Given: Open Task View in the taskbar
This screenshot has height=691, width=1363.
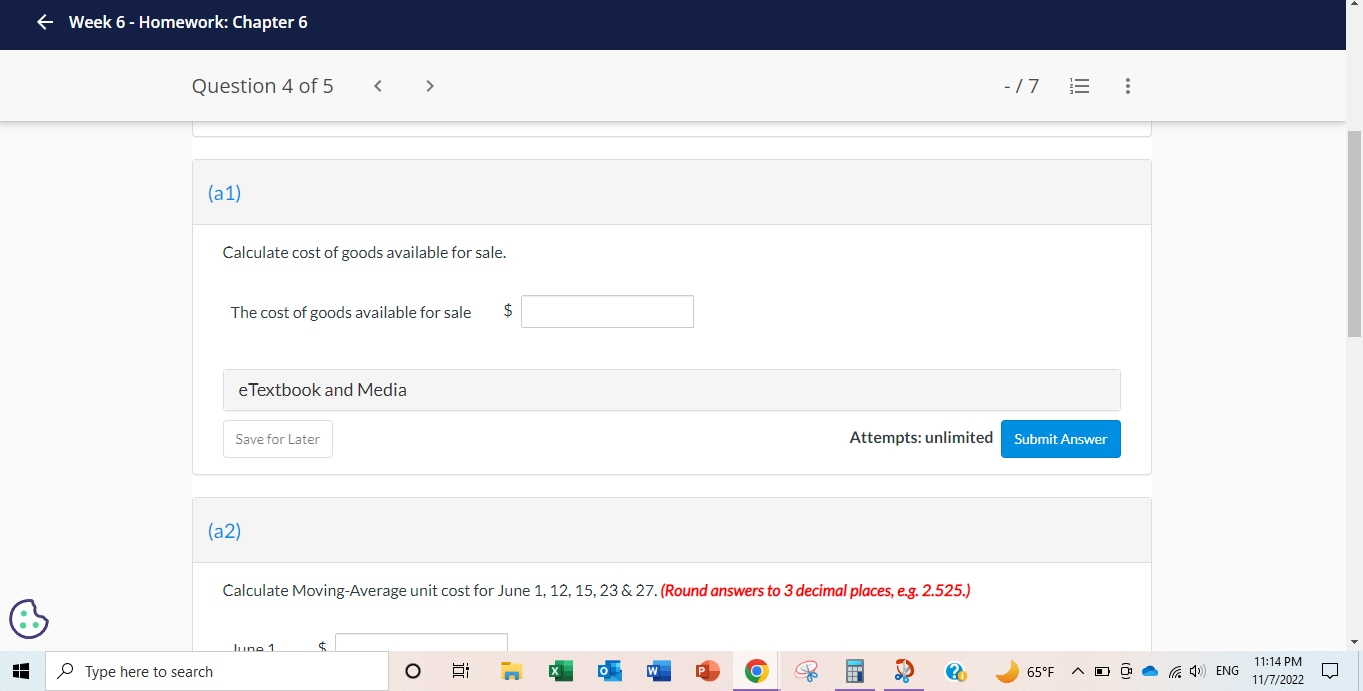Looking at the screenshot, I should pos(461,671).
